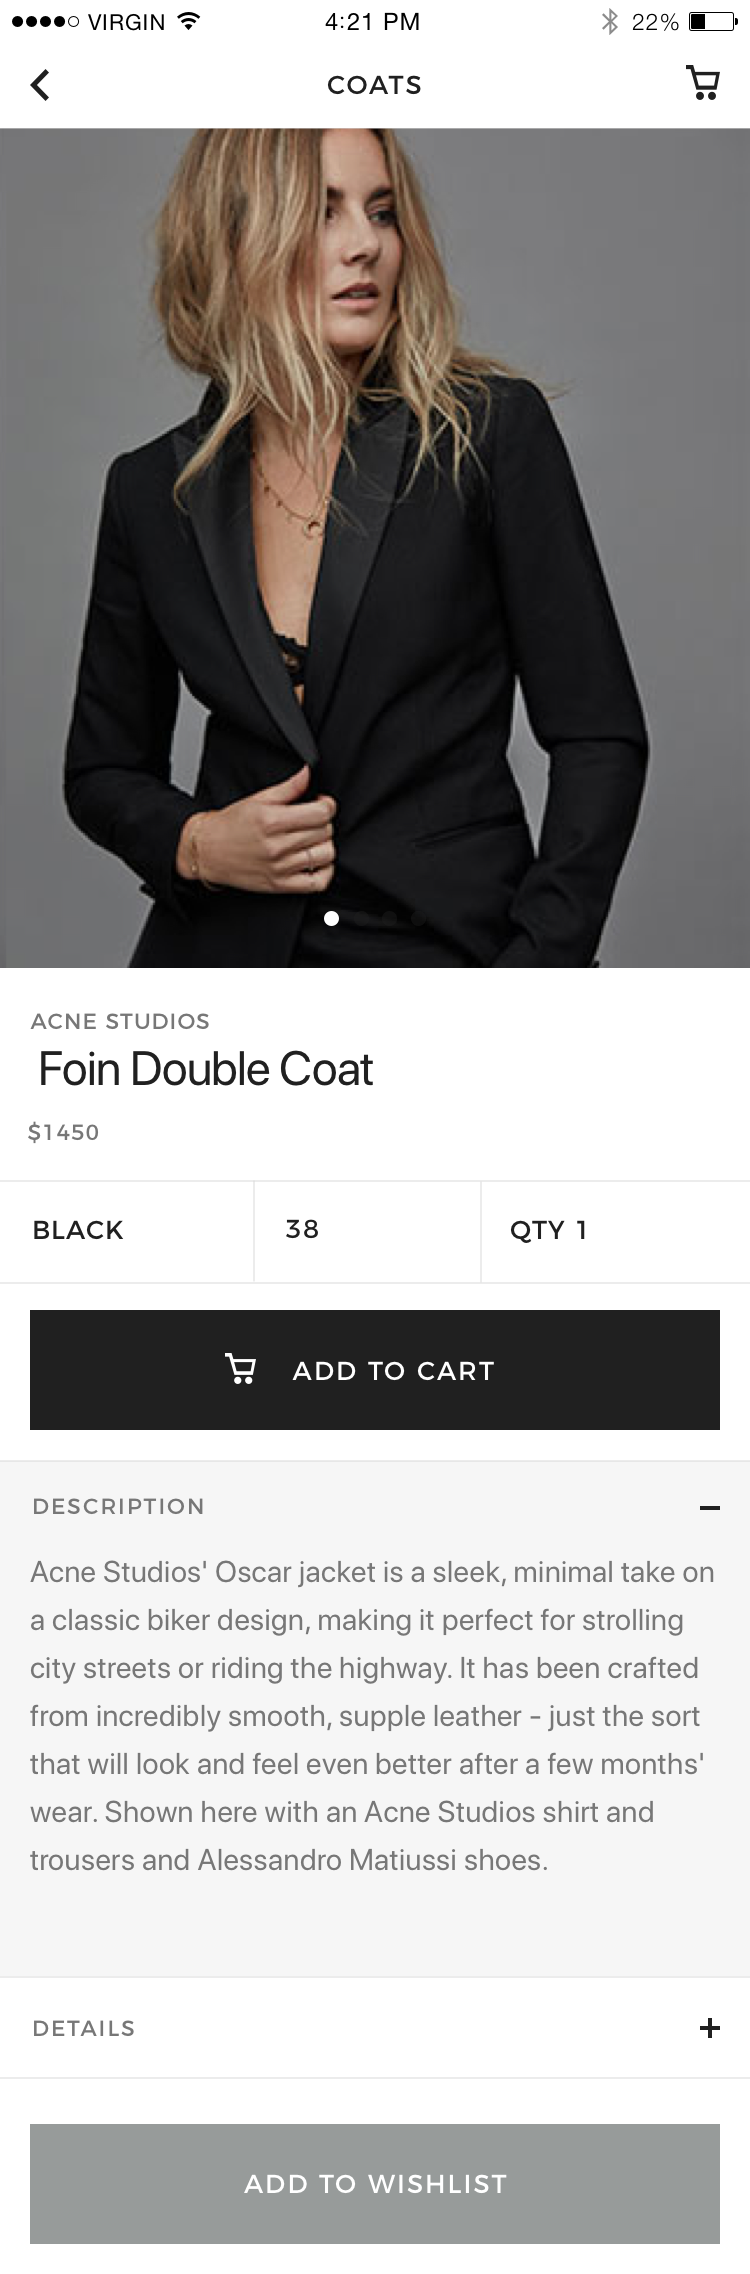Open the QTY 1 quantity selector
This screenshot has height=2274, width=750.
[615, 1231]
